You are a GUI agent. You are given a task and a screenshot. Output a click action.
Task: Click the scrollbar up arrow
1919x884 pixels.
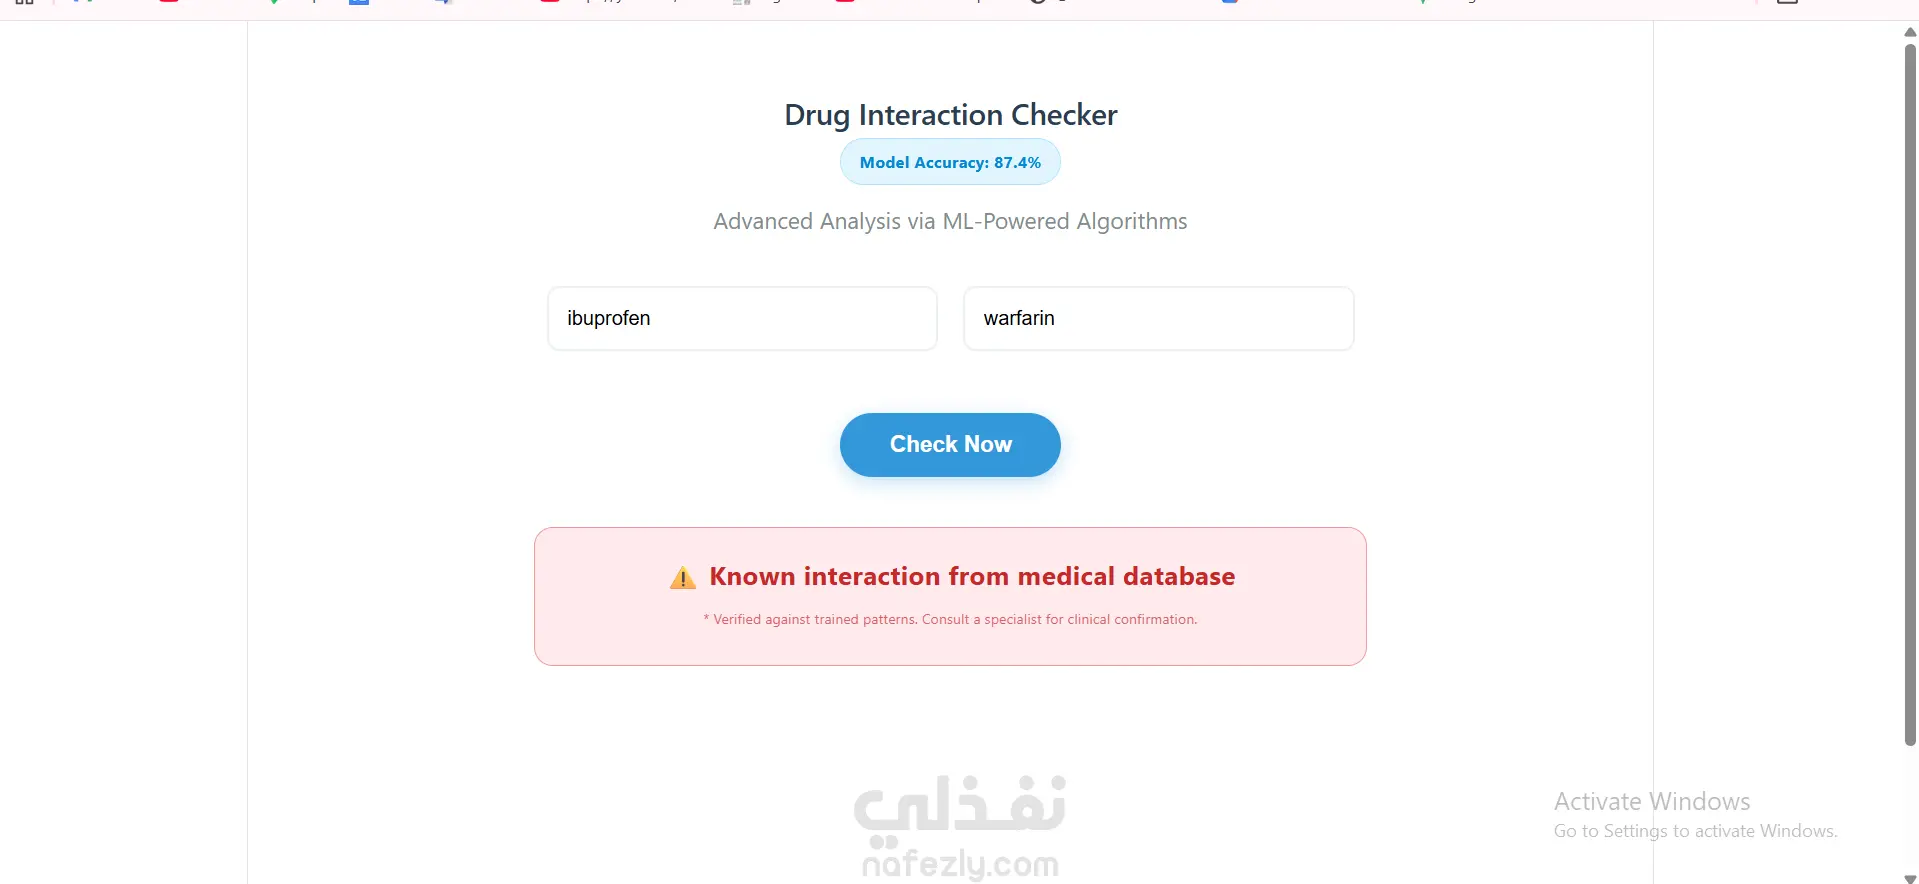1910,32
